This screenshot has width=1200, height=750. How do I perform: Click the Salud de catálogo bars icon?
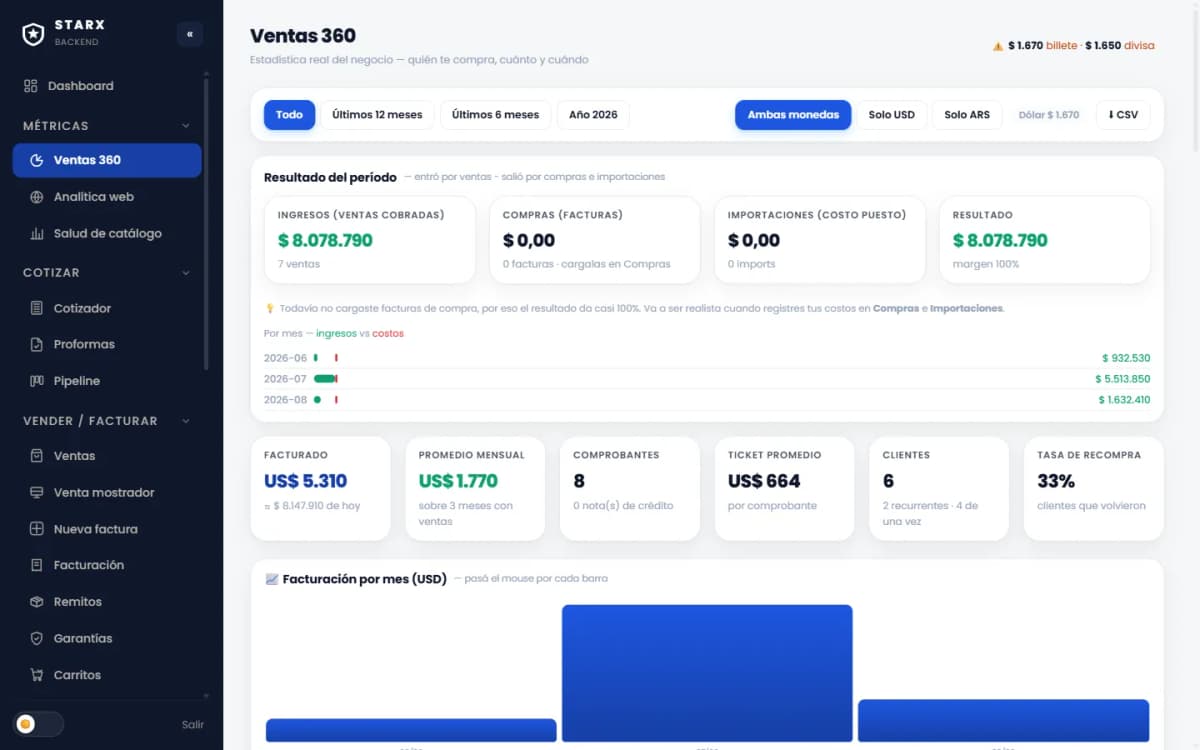pos(37,233)
